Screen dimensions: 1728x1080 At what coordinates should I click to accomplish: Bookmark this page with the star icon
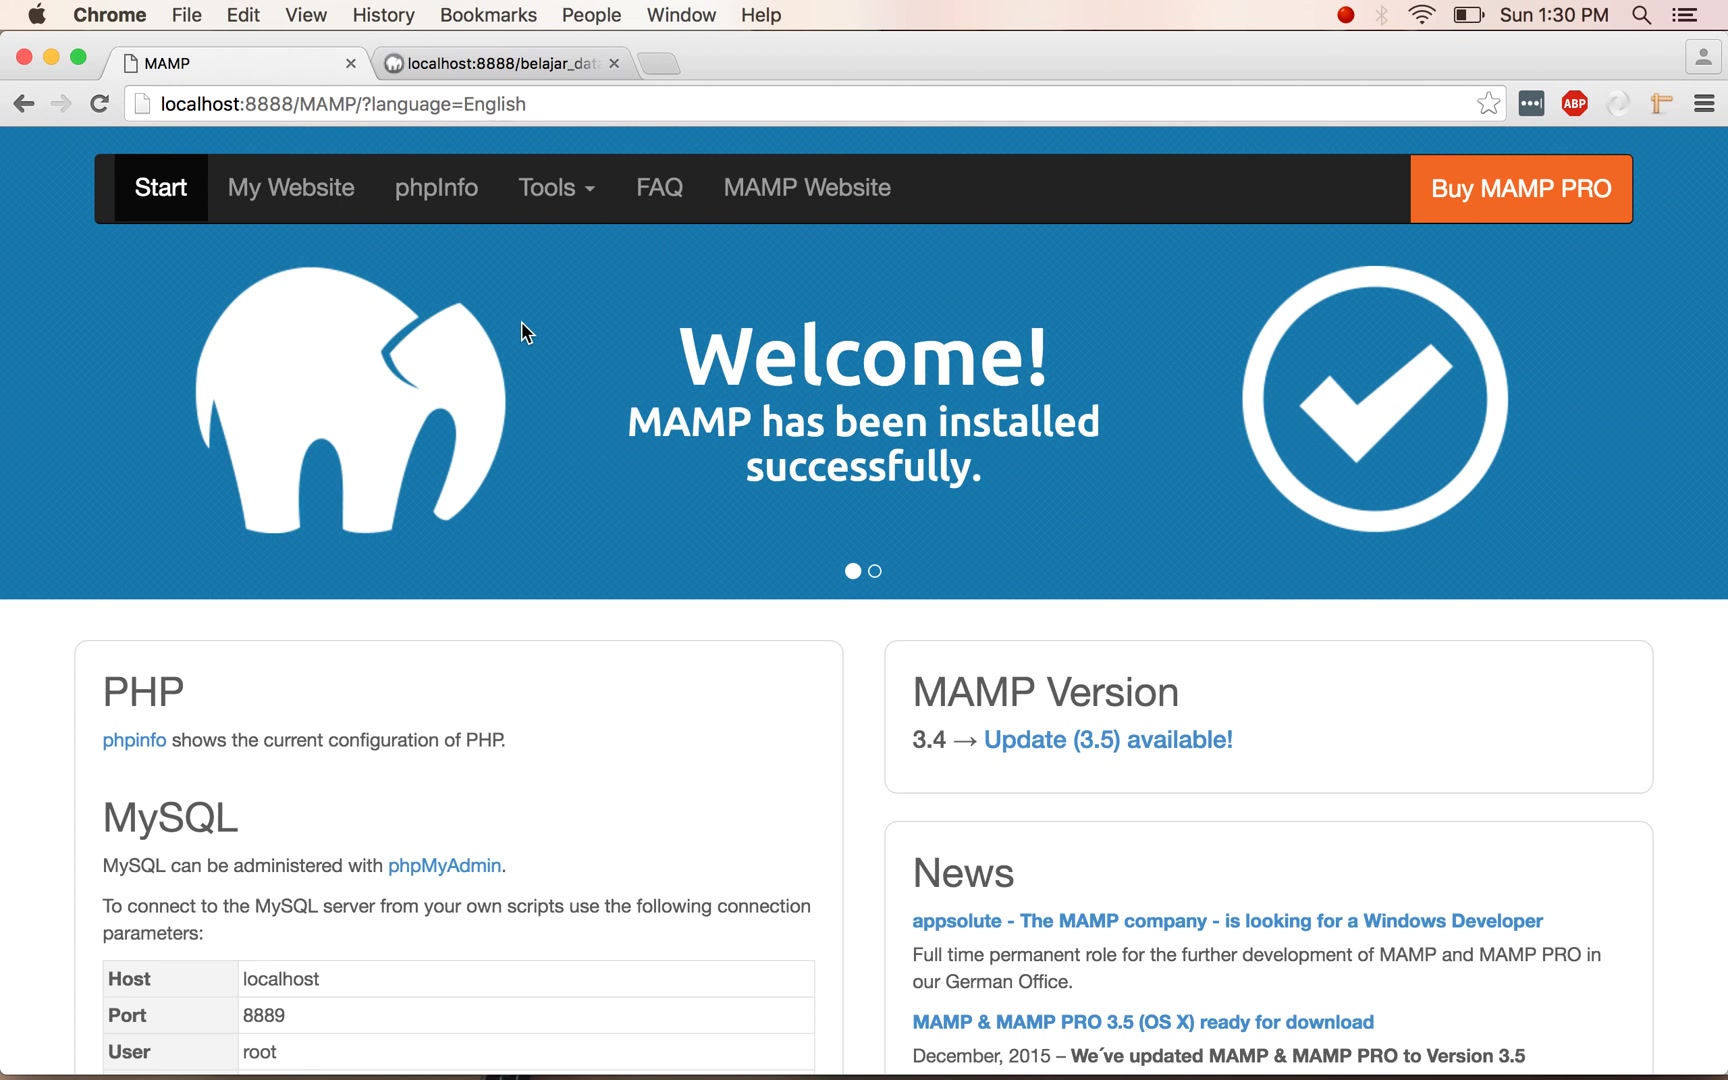tap(1488, 103)
